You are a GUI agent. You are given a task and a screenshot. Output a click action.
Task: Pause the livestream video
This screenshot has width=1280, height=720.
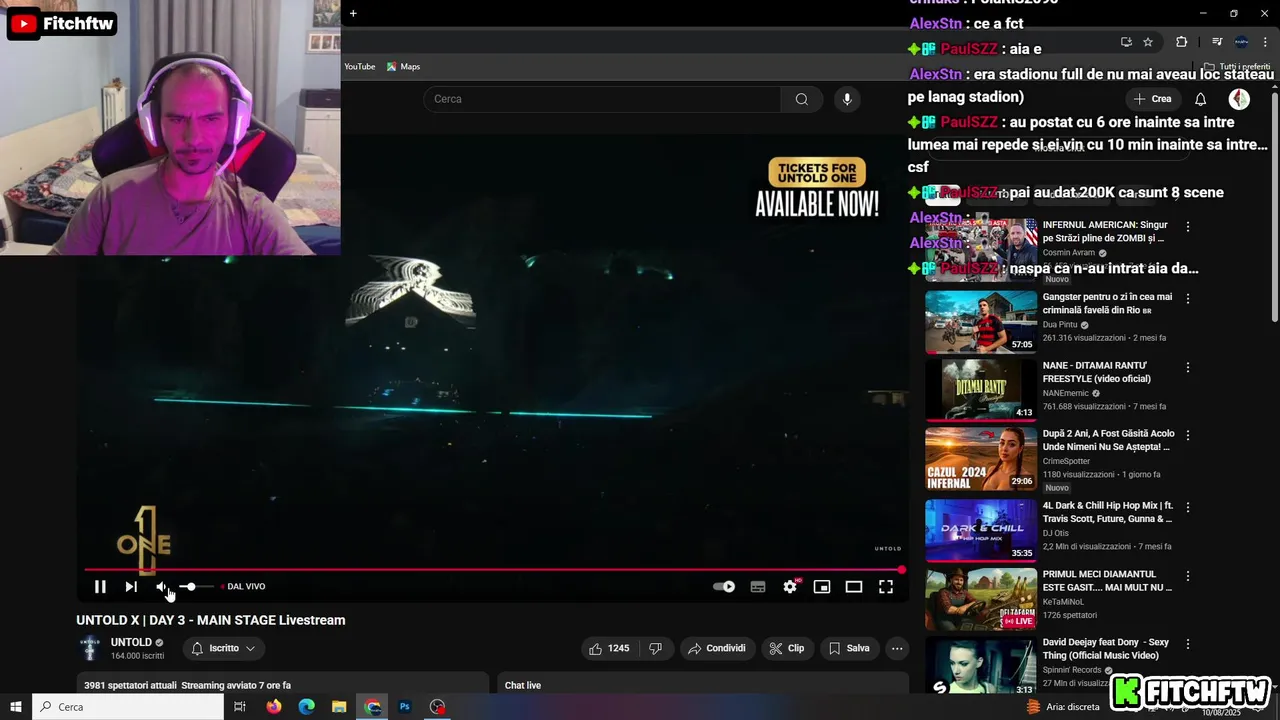[100, 587]
